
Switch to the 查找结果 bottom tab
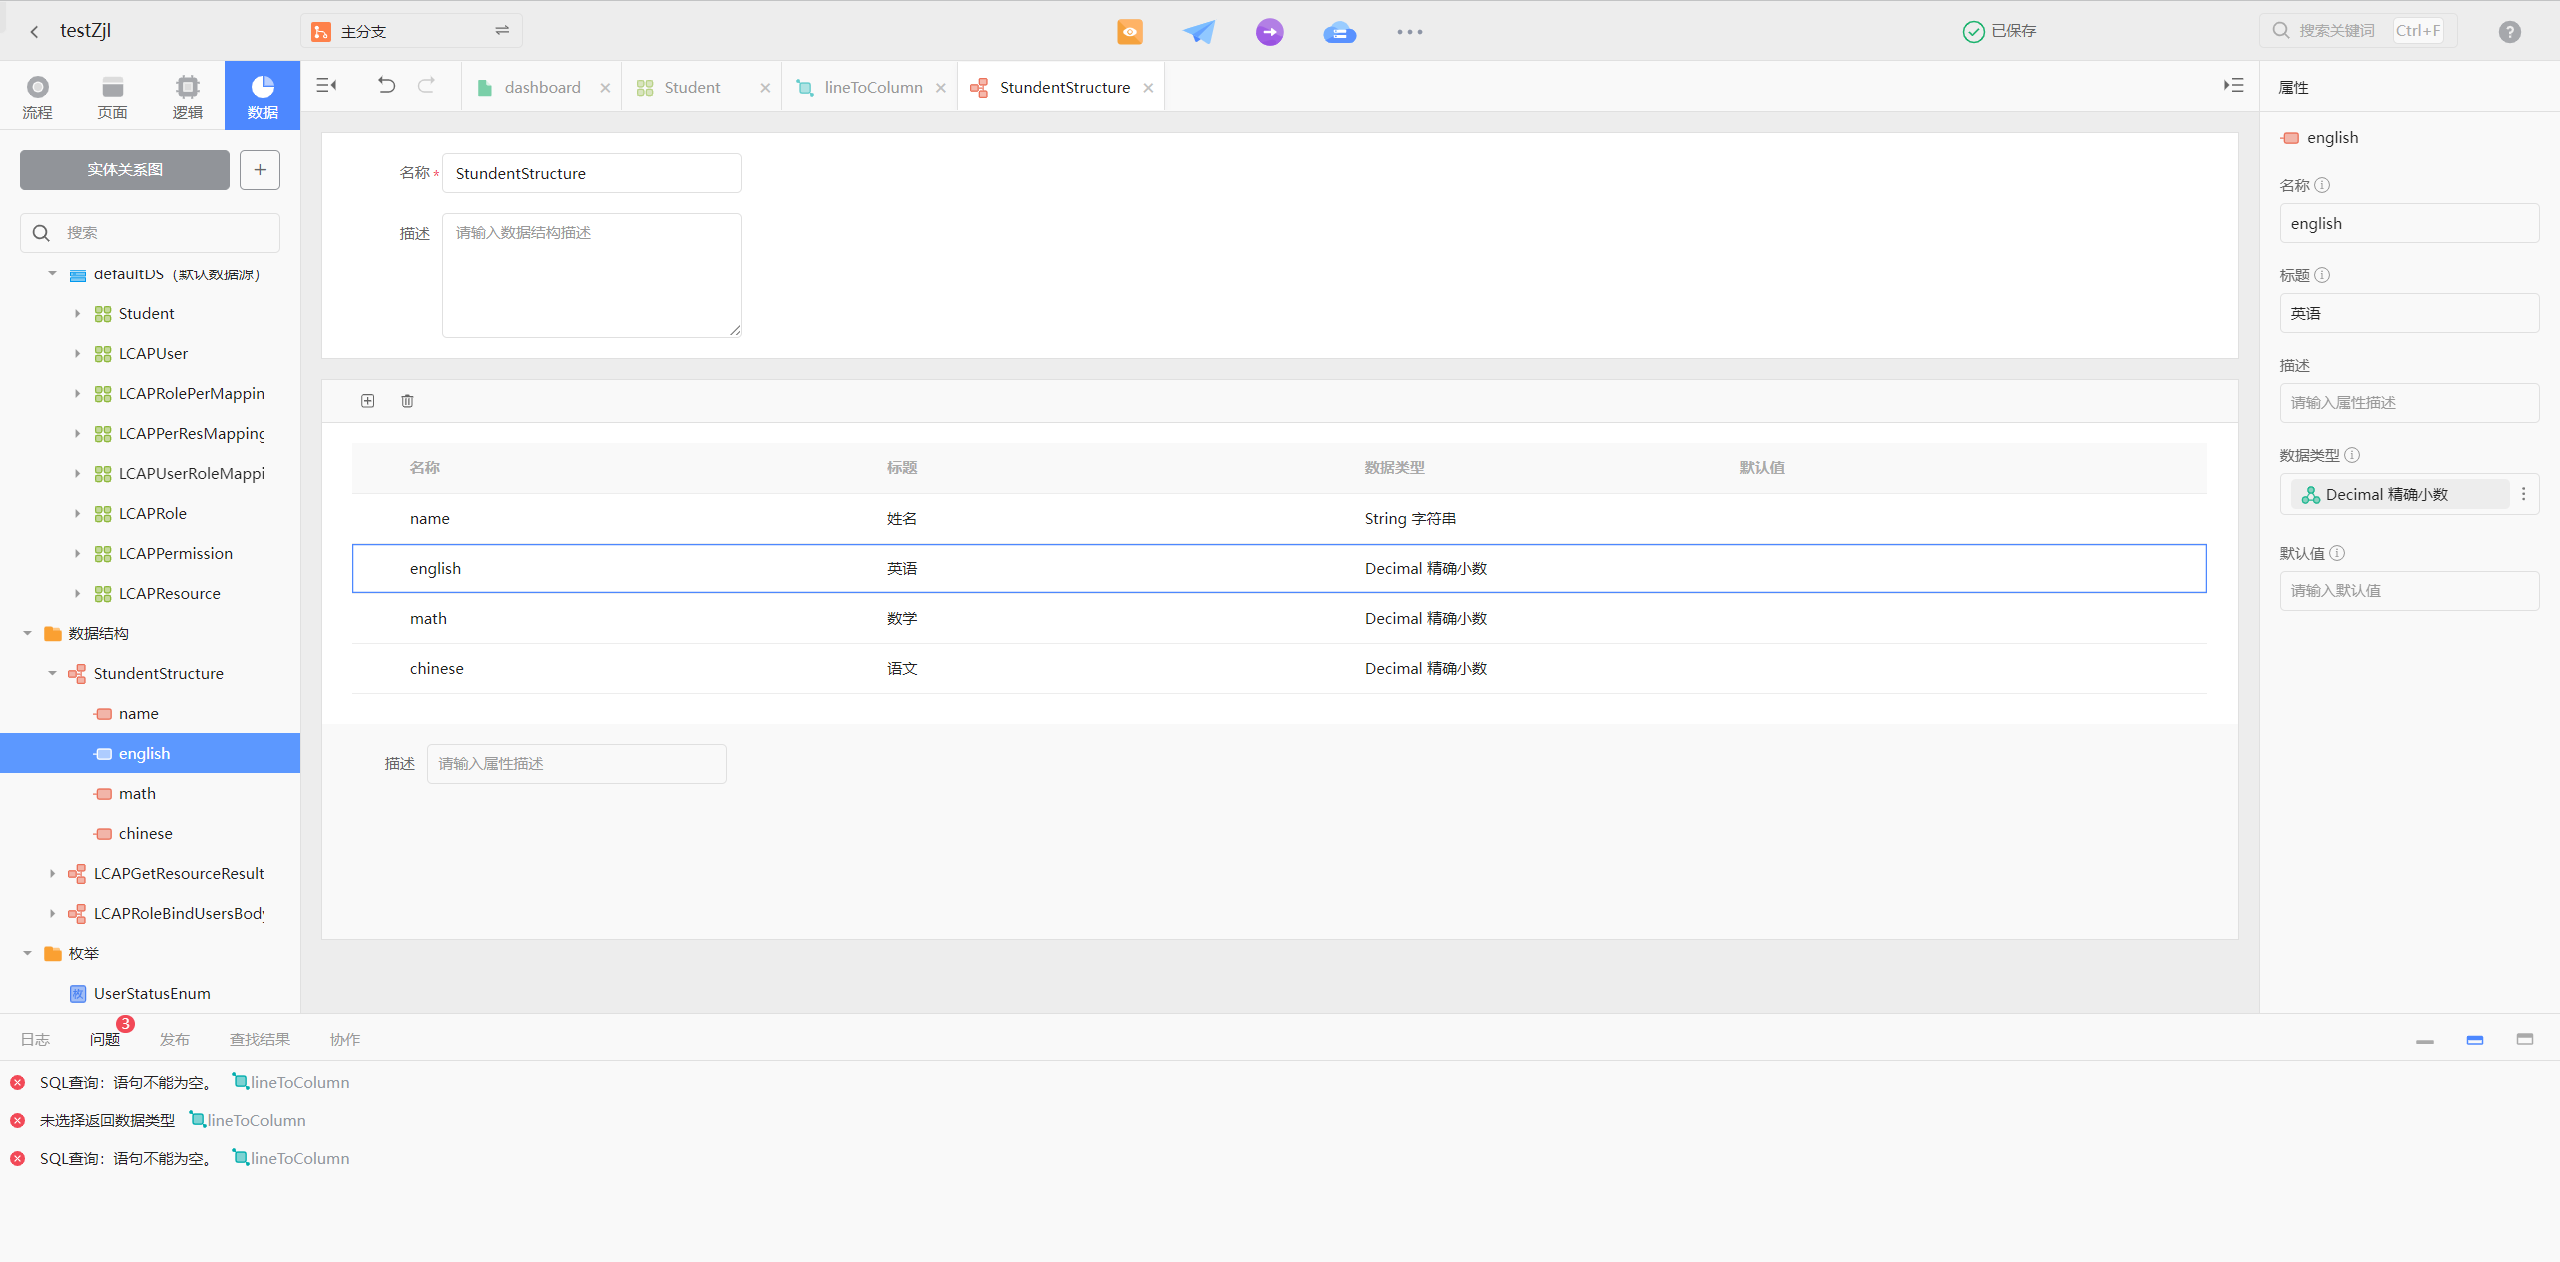(260, 1040)
